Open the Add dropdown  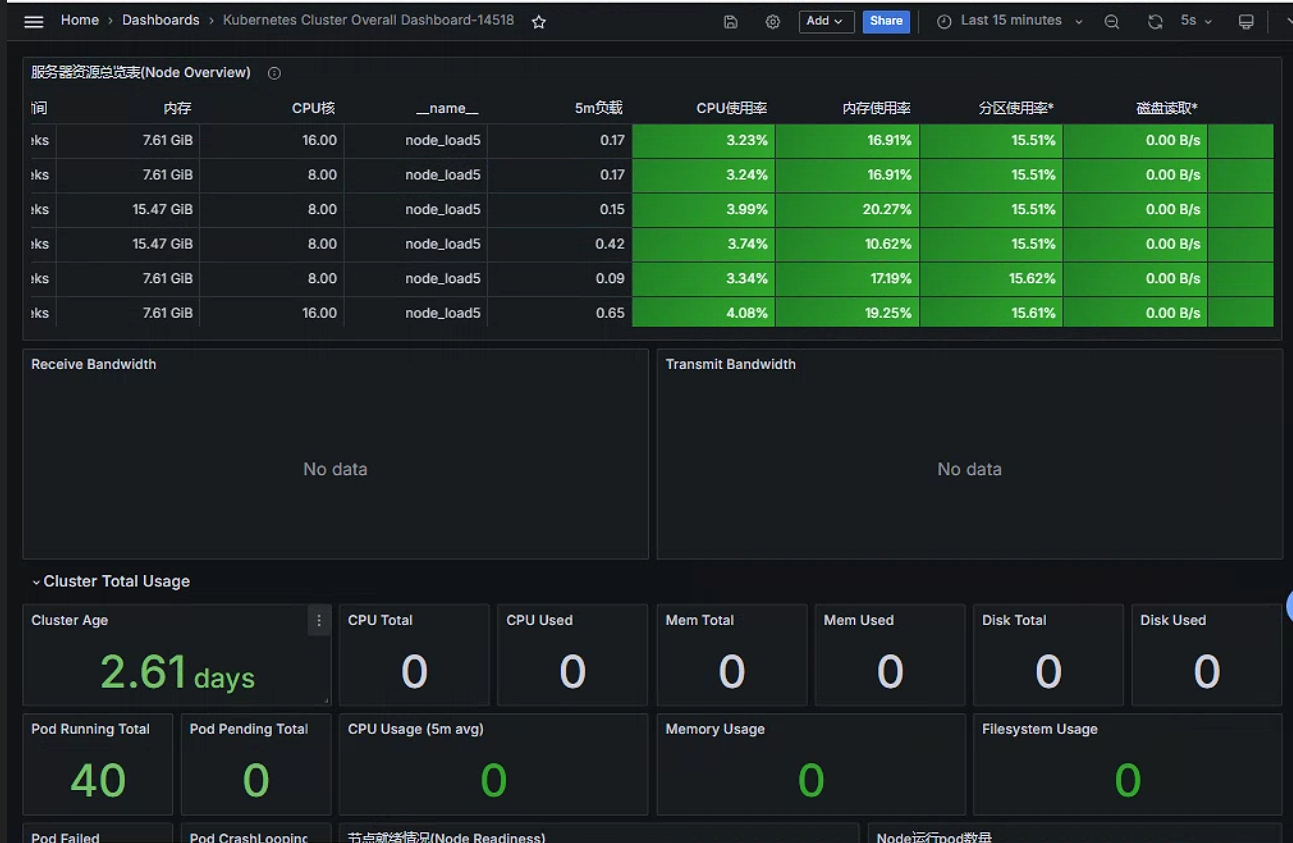825,21
